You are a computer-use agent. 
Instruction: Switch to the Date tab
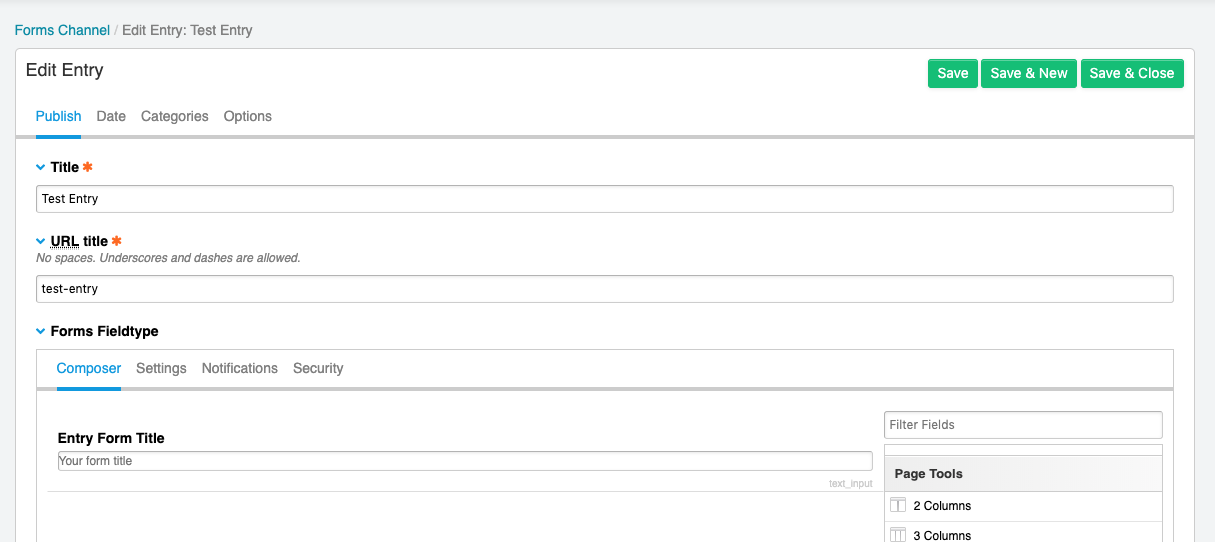point(111,116)
